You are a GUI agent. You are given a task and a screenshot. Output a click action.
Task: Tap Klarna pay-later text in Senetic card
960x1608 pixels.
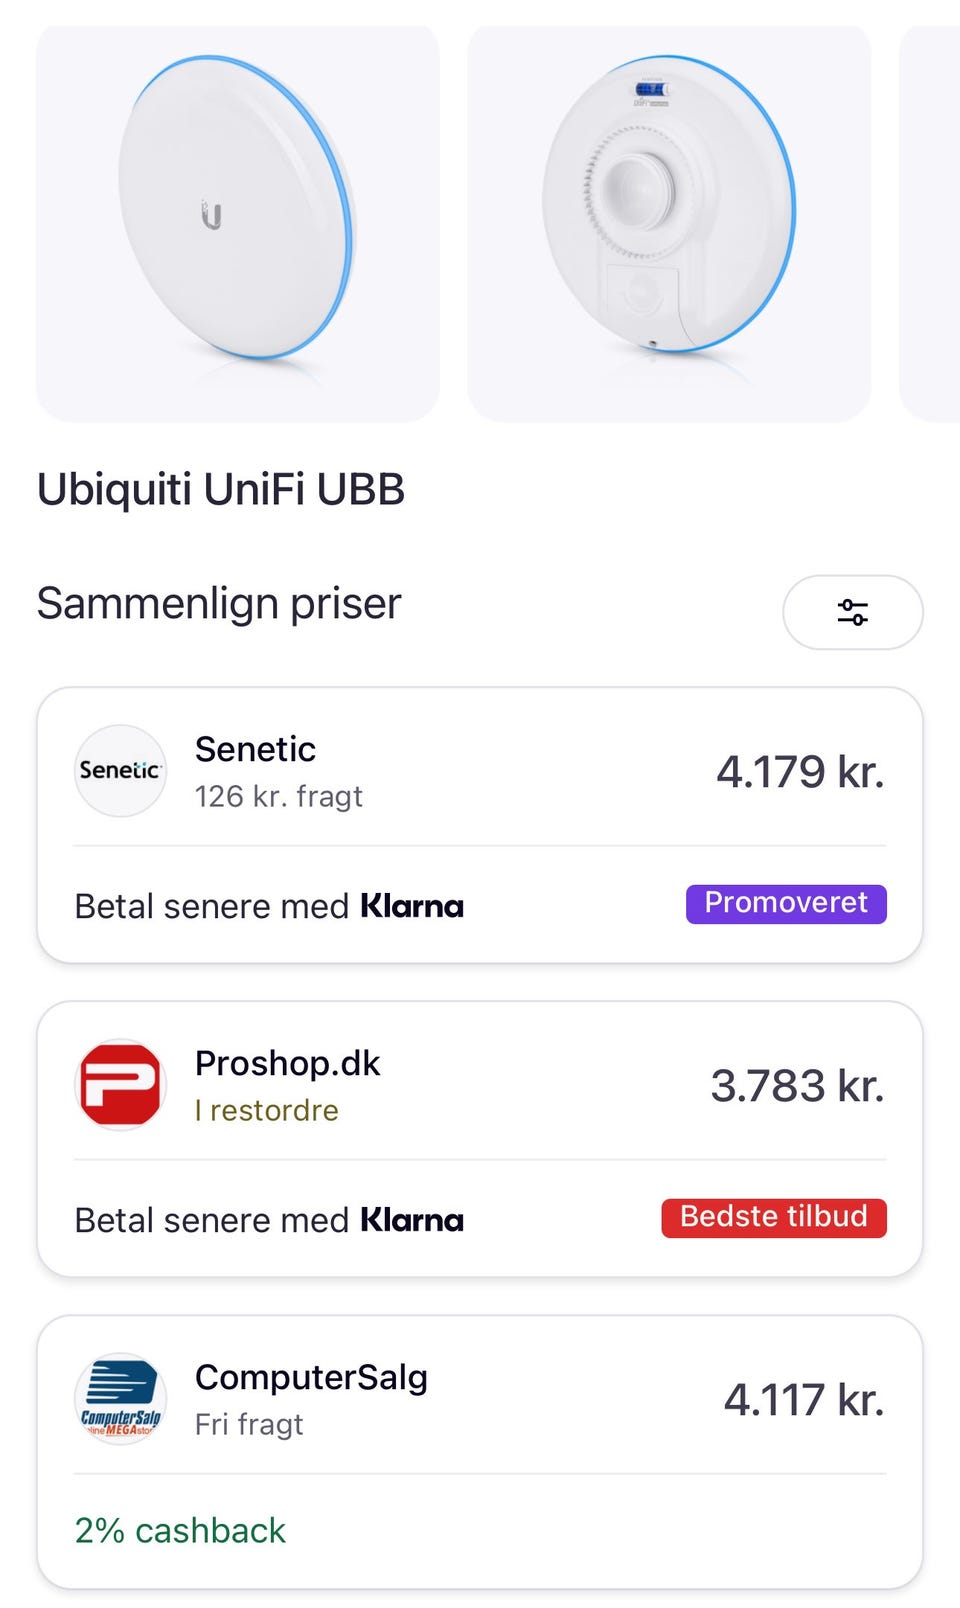tap(269, 906)
